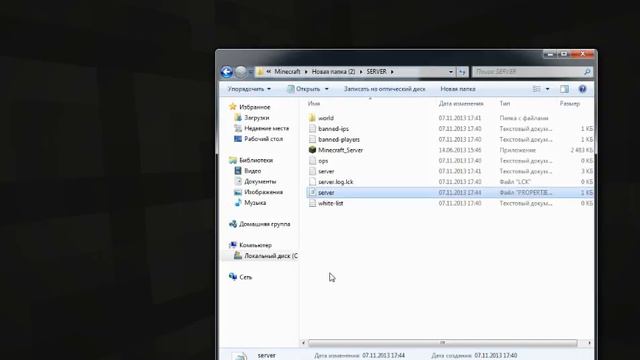Select the Minecraft breadcrumb in the address bar
Screen dimensions: 640x360
[287, 72]
